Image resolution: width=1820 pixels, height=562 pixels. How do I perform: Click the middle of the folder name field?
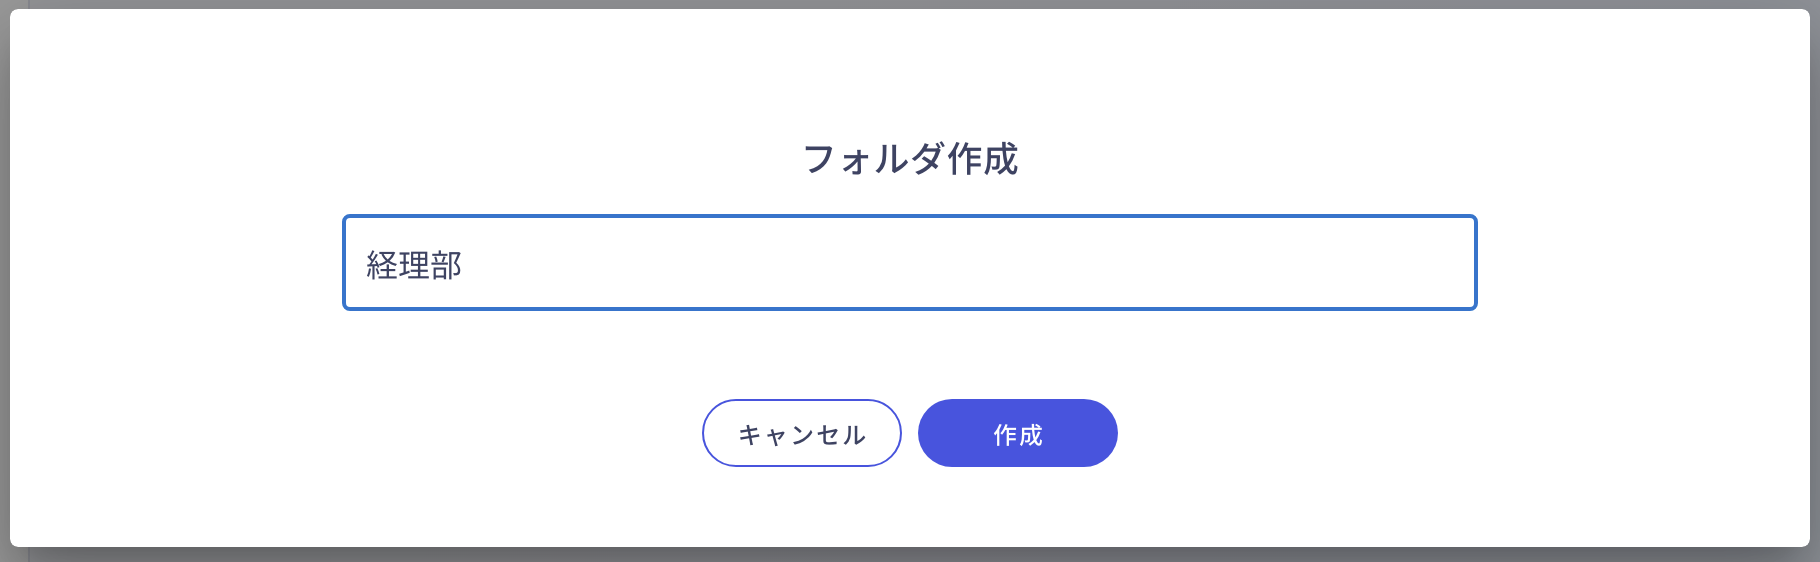[909, 263]
